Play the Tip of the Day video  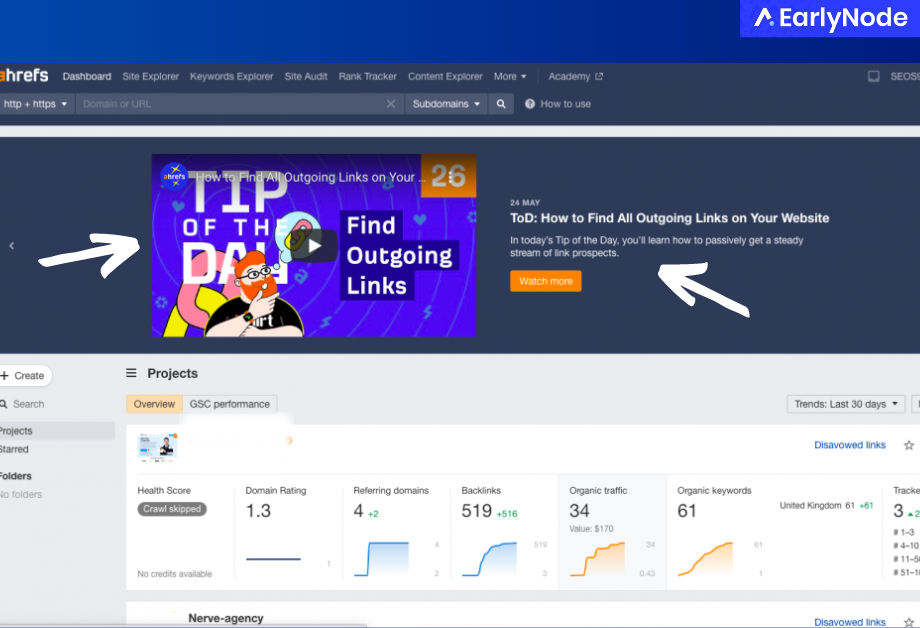[x=314, y=245]
